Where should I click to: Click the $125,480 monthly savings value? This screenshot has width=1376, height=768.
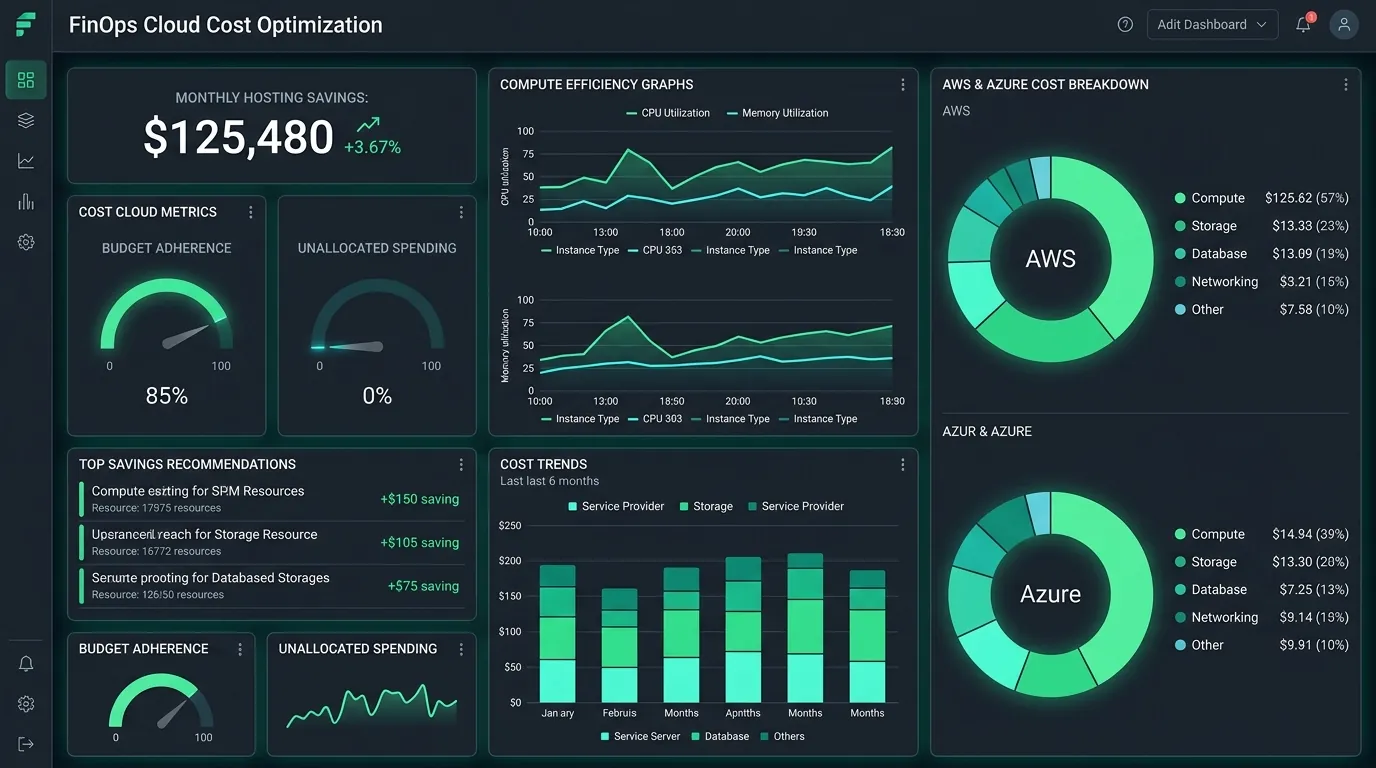(238, 137)
